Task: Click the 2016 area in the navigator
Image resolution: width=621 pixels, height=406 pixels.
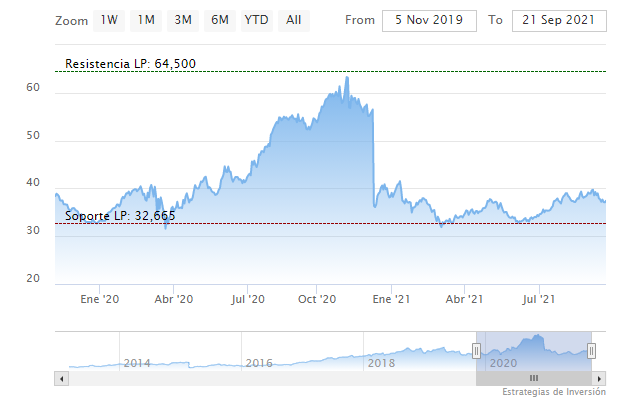Action: [x=259, y=363]
